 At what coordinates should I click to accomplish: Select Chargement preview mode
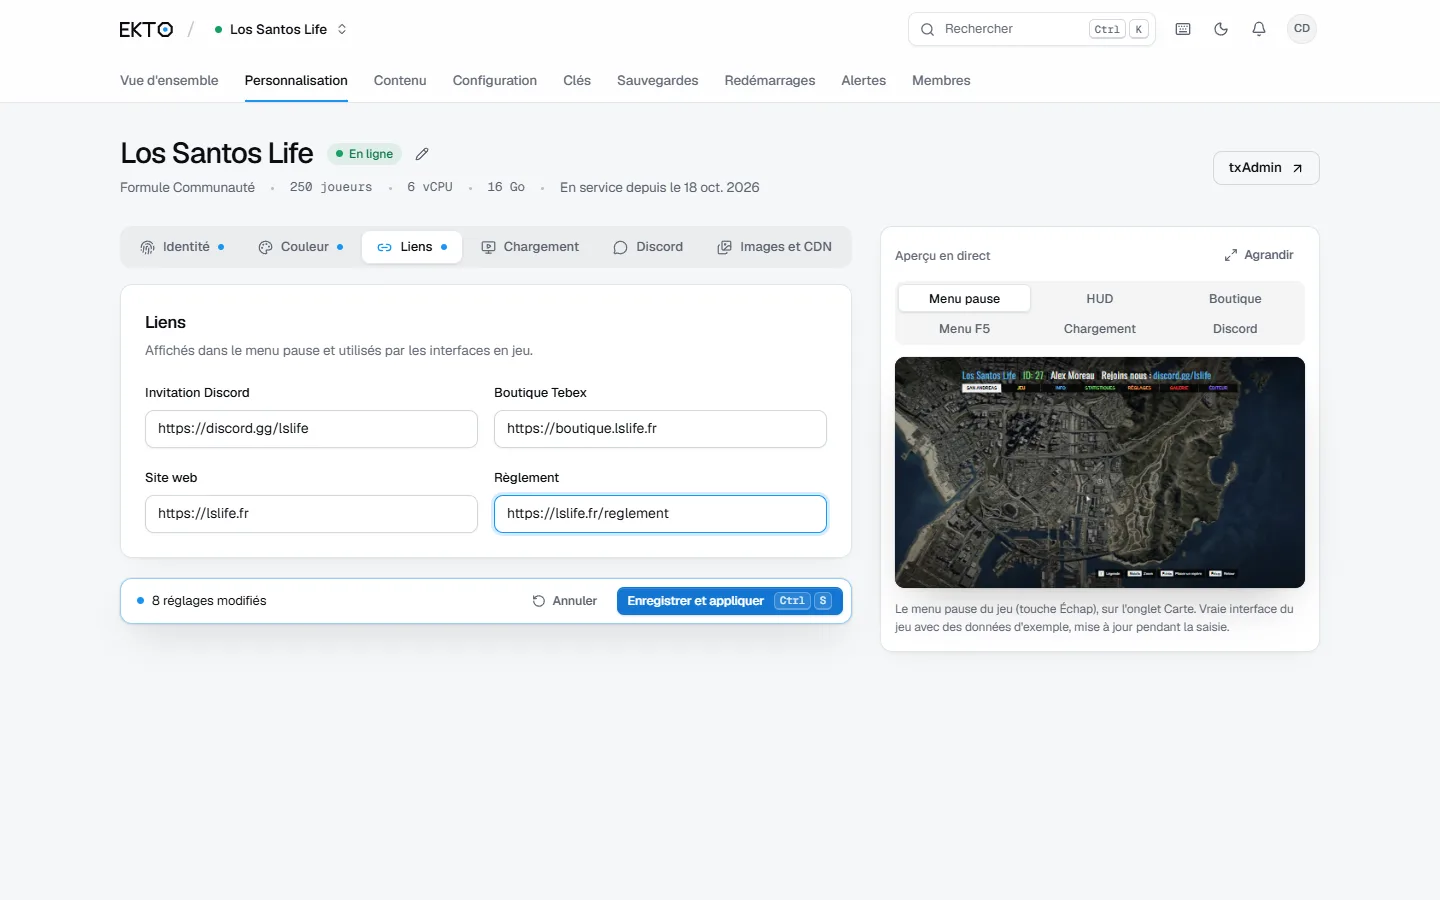[x=1100, y=329]
